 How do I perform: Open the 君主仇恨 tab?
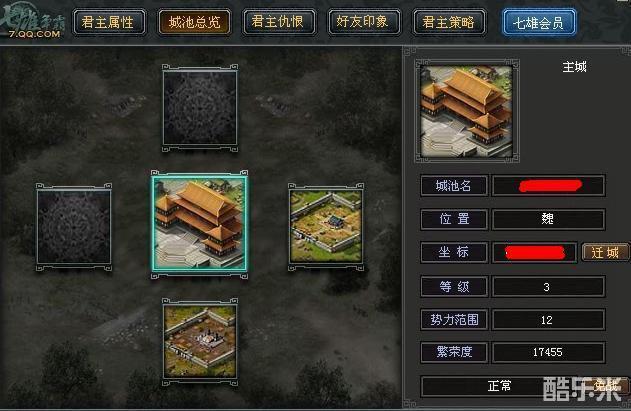click(x=278, y=22)
